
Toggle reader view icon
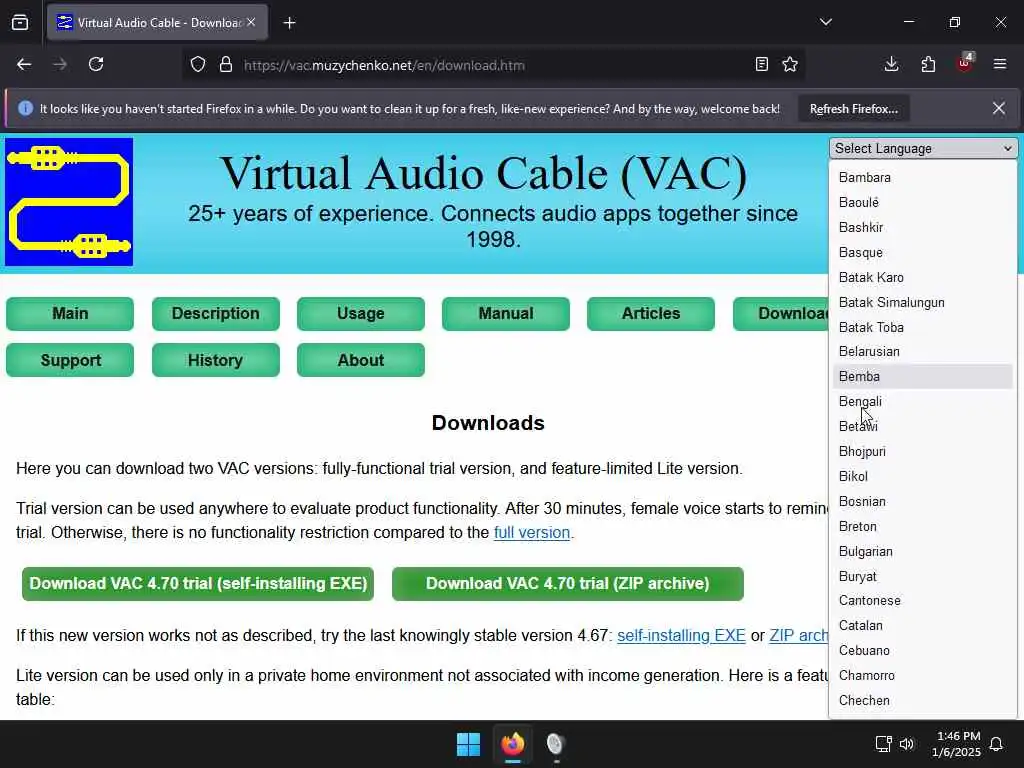tap(761, 65)
